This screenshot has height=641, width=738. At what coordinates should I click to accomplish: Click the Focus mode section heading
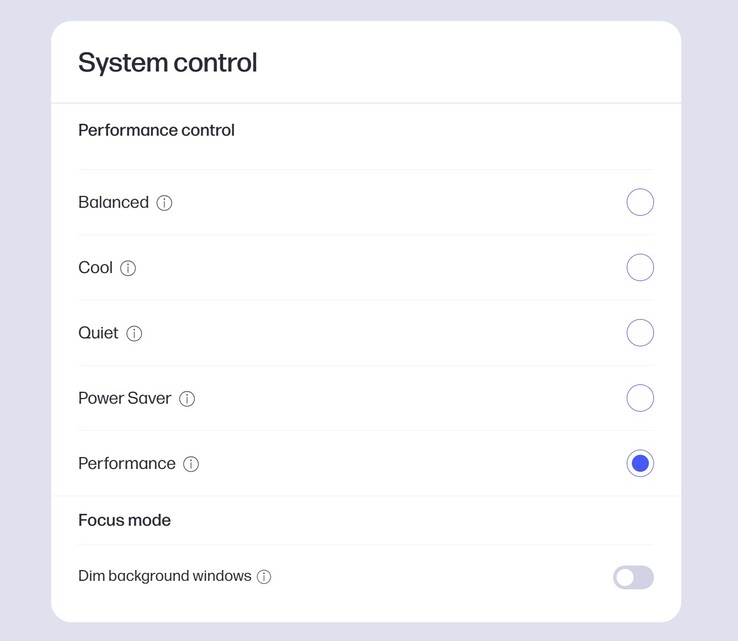tap(124, 520)
